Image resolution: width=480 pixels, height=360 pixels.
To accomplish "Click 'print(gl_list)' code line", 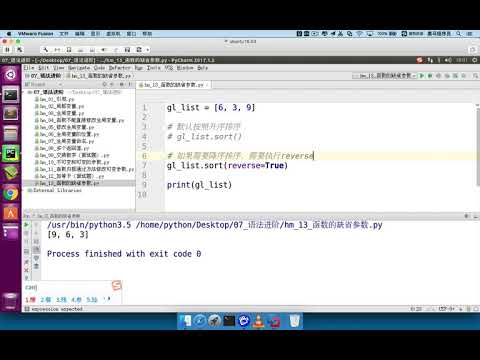I will click(x=199, y=185).
